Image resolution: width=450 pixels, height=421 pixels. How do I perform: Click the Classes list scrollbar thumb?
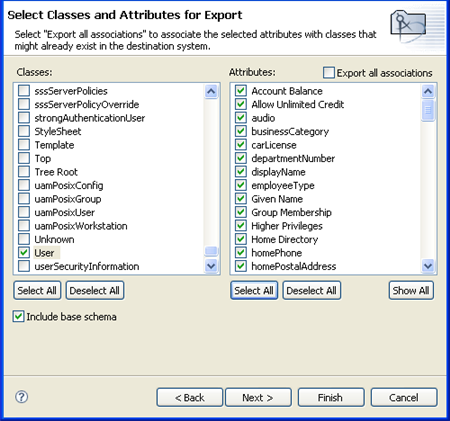[211, 251]
